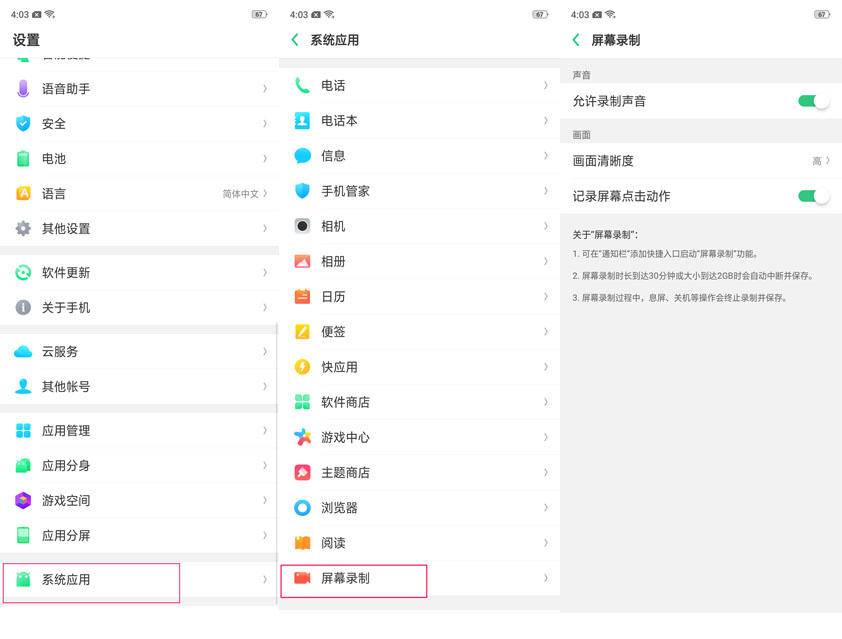Open the 主题商店 entry
Viewport: 842px width, 639px height.
click(x=419, y=473)
